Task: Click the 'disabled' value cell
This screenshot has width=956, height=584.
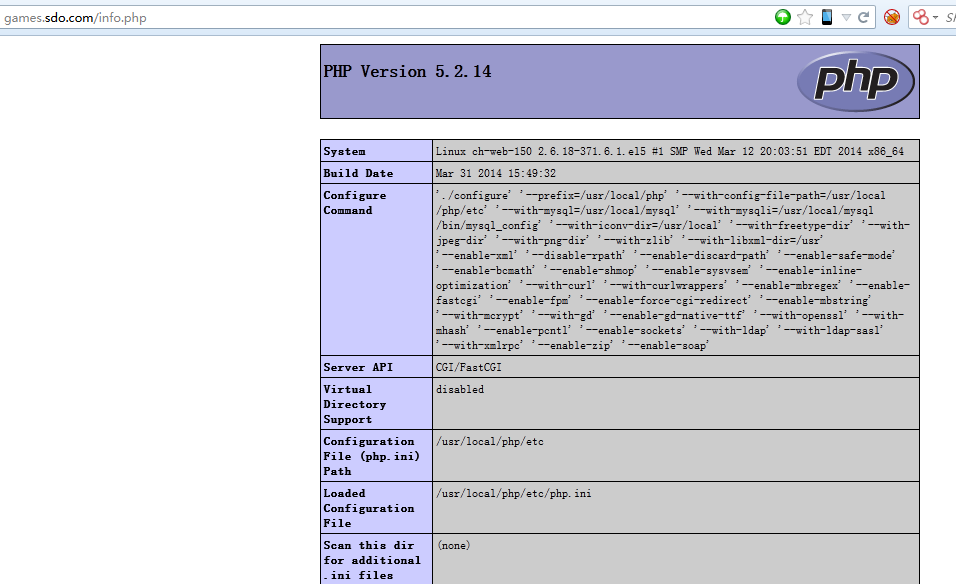Action: click(x=676, y=404)
